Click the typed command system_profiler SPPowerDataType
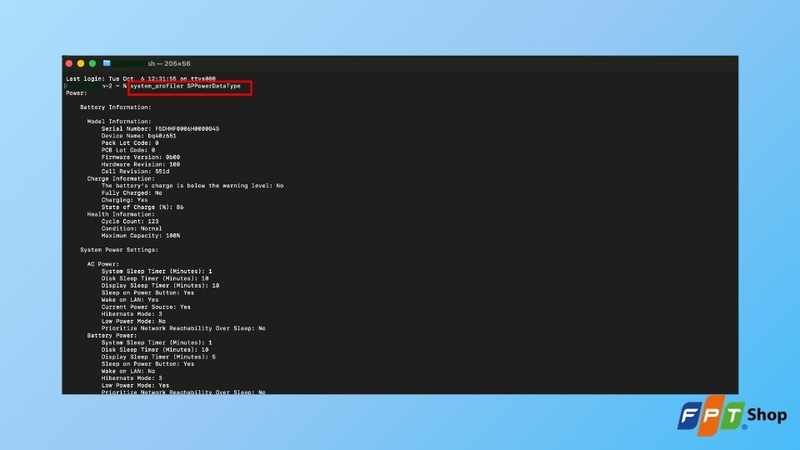Screen dimensions: 800x450 (x=185, y=86)
